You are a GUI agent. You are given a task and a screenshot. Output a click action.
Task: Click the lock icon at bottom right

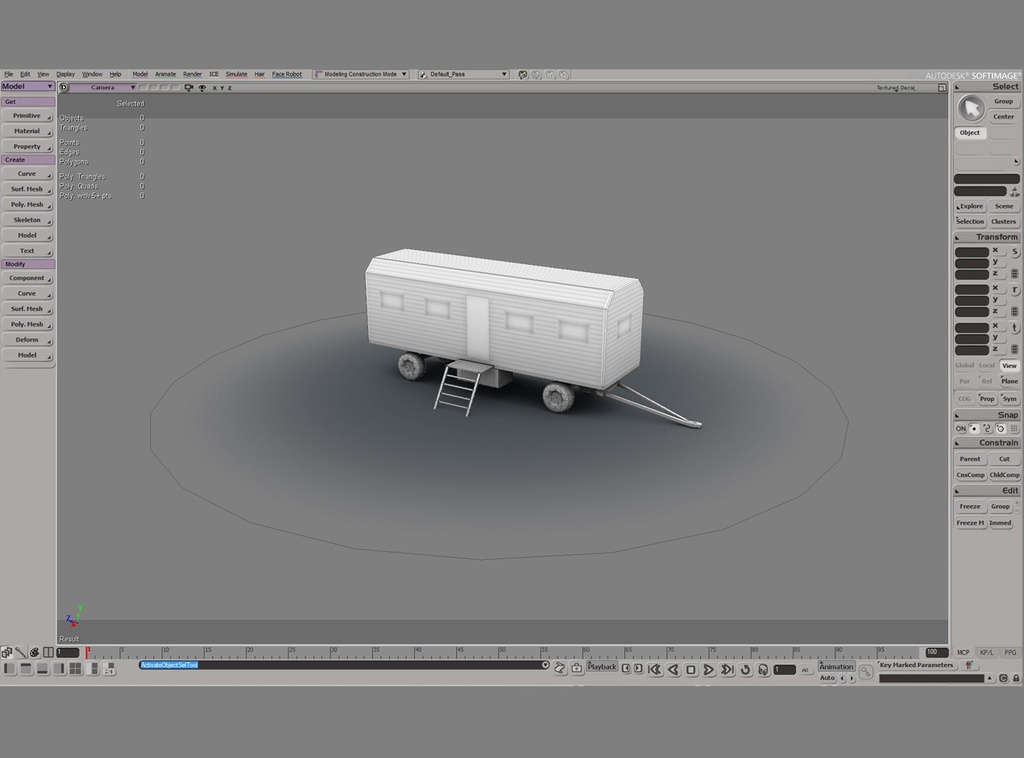click(x=1016, y=679)
